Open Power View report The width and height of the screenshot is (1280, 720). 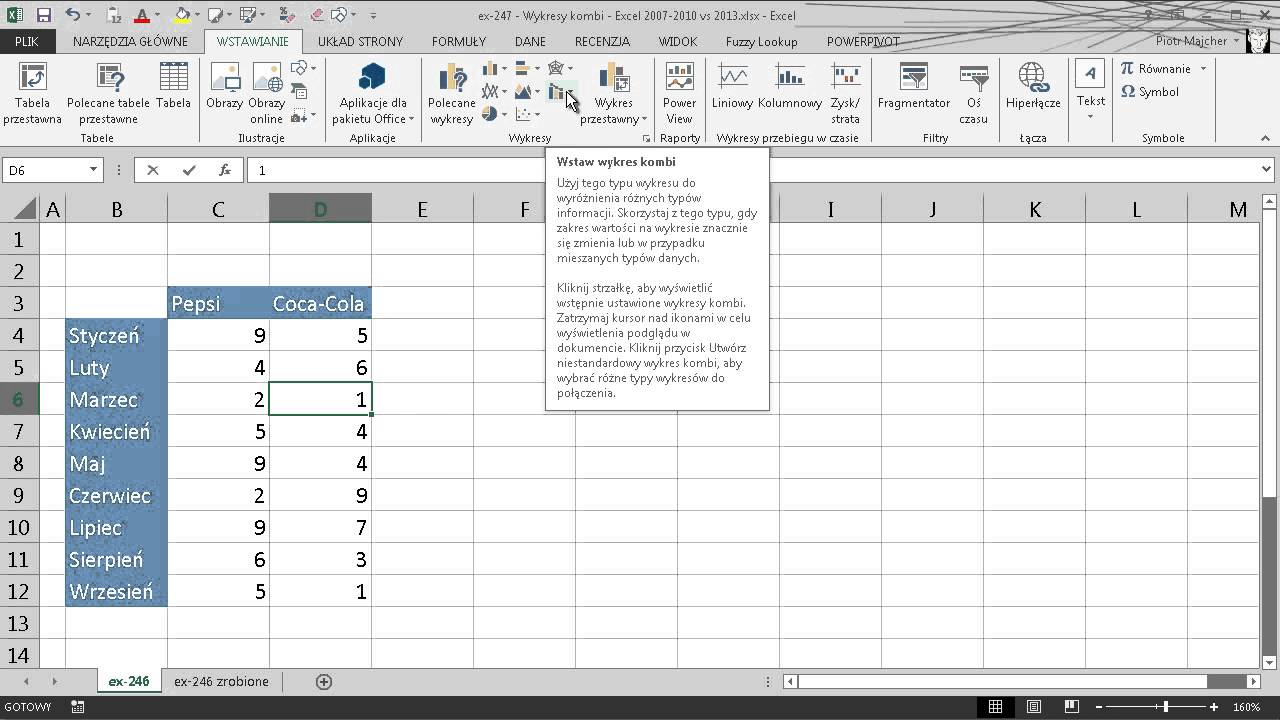(680, 94)
